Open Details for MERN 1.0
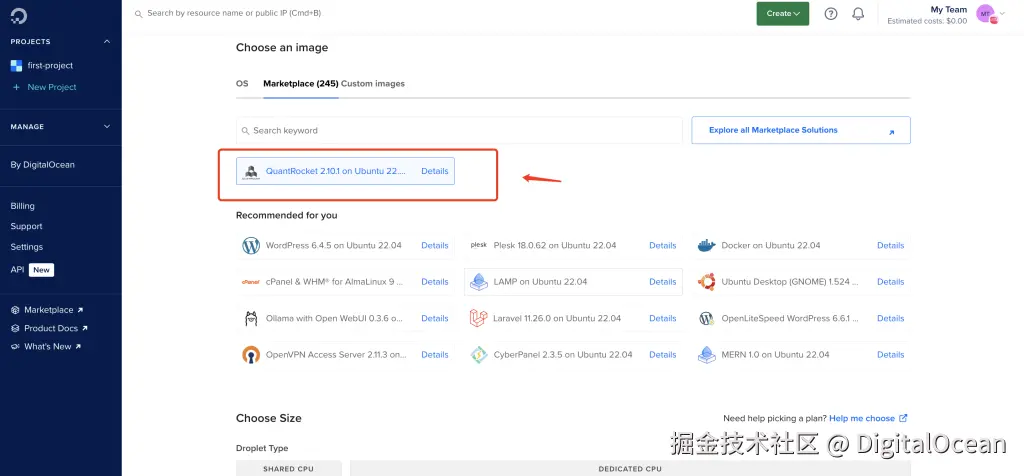The width and height of the screenshot is (1024, 476). pyautogui.click(x=891, y=355)
